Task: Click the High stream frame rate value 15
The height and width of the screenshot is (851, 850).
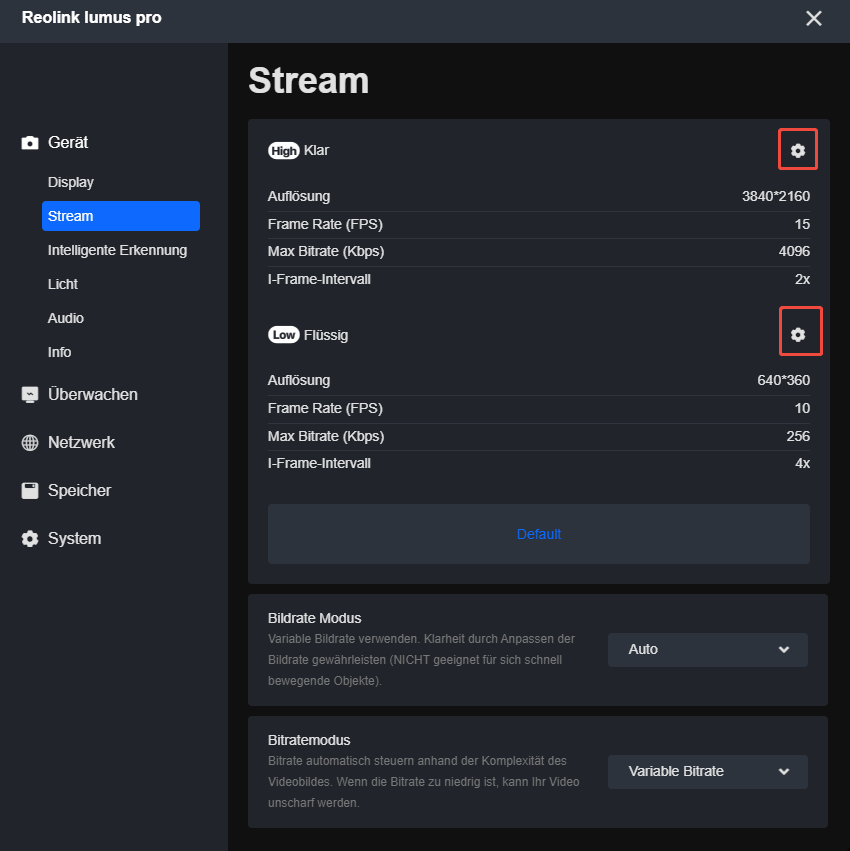Action: pyautogui.click(x=802, y=224)
